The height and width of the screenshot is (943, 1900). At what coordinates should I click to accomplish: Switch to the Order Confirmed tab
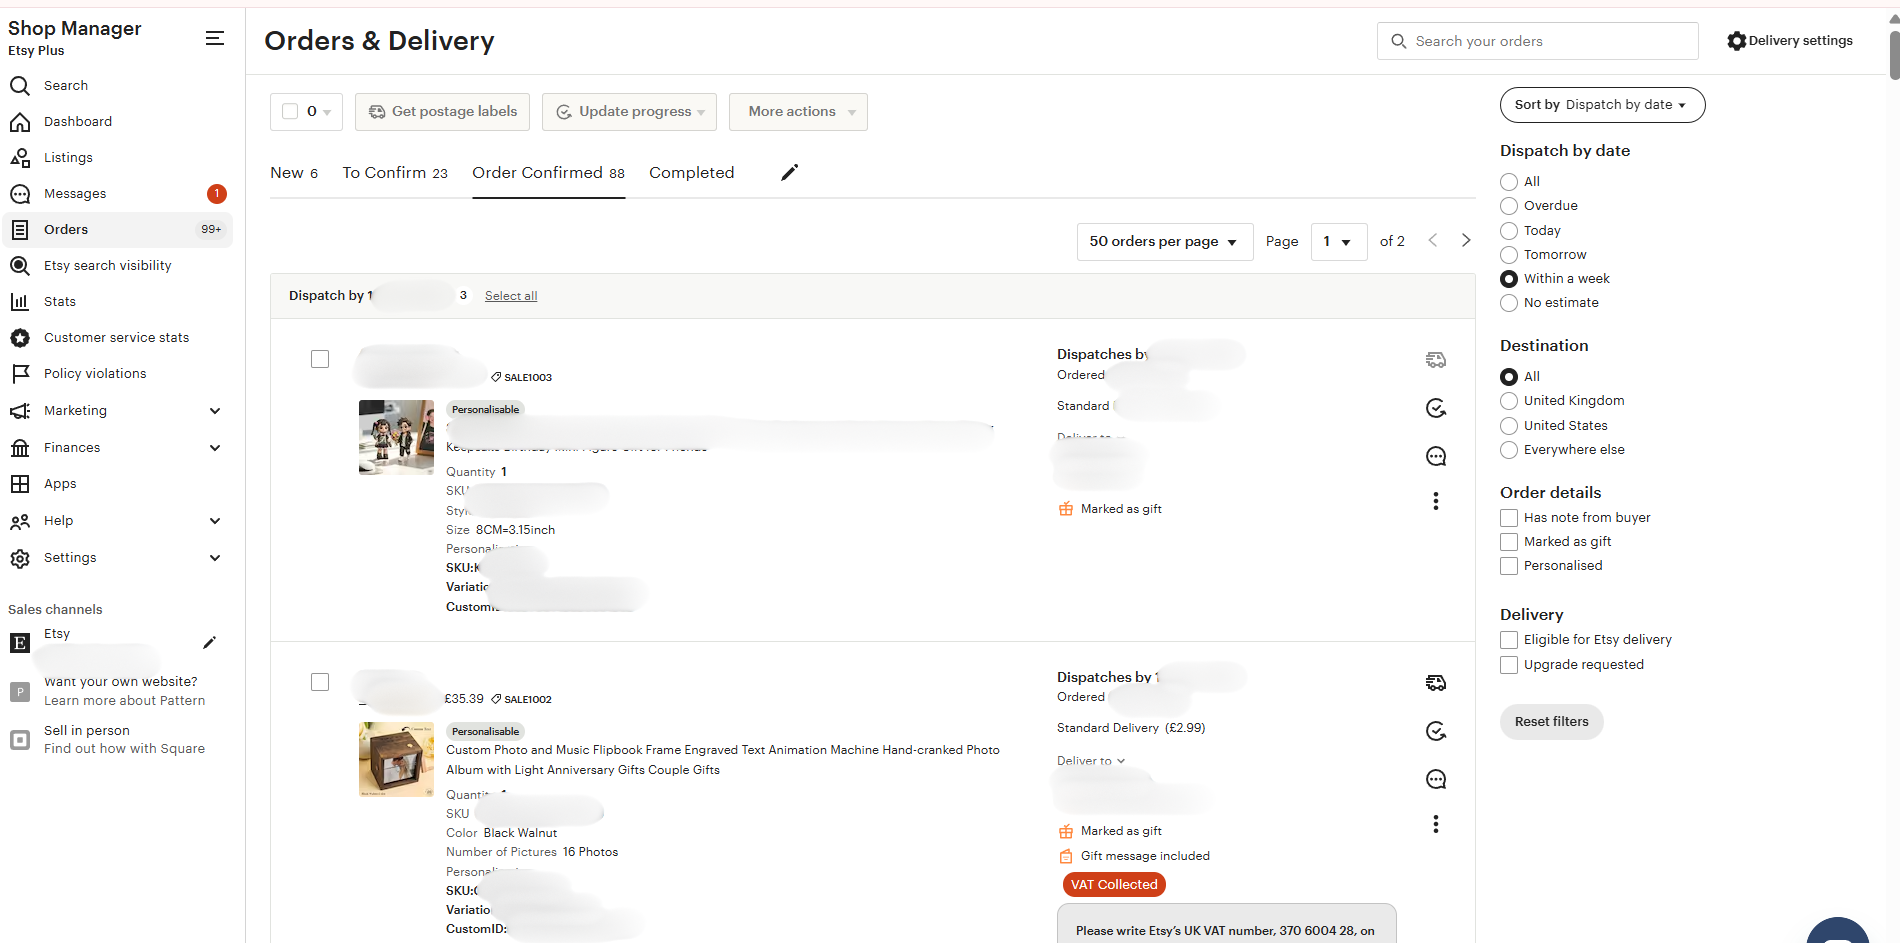[x=549, y=173]
